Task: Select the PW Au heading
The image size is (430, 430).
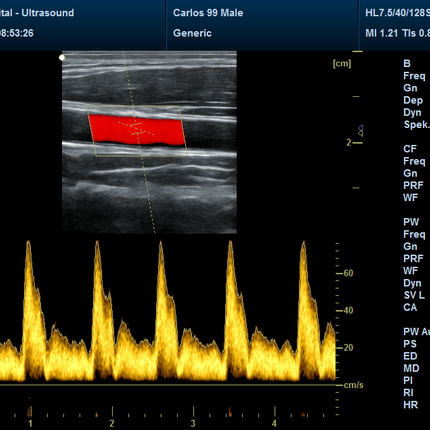Action: pyautogui.click(x=416, y=332)
